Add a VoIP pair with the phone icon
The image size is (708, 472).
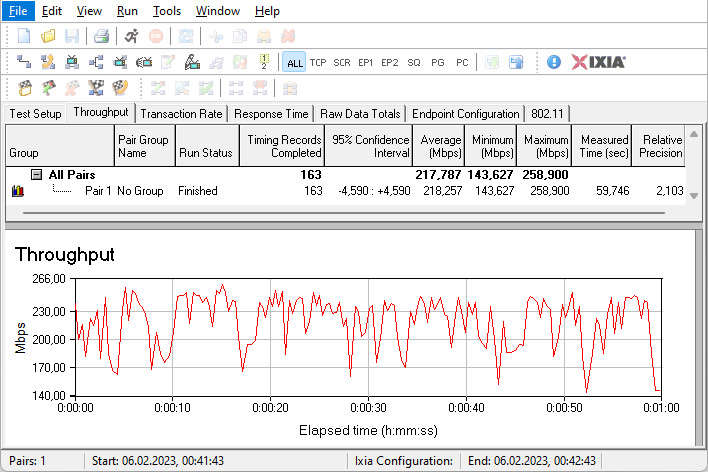pos(48,62)
